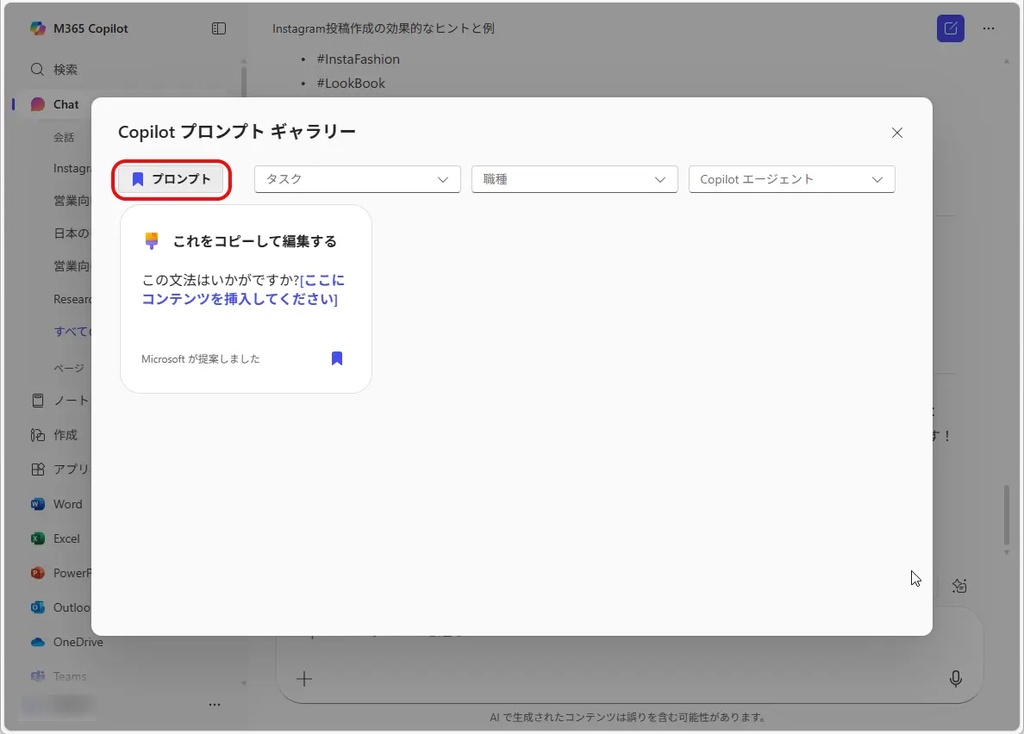This screenshot has width=1024, height=734.
Task: Click the 検索 search field
Action: pyautogui.click(x=66, y=69)
